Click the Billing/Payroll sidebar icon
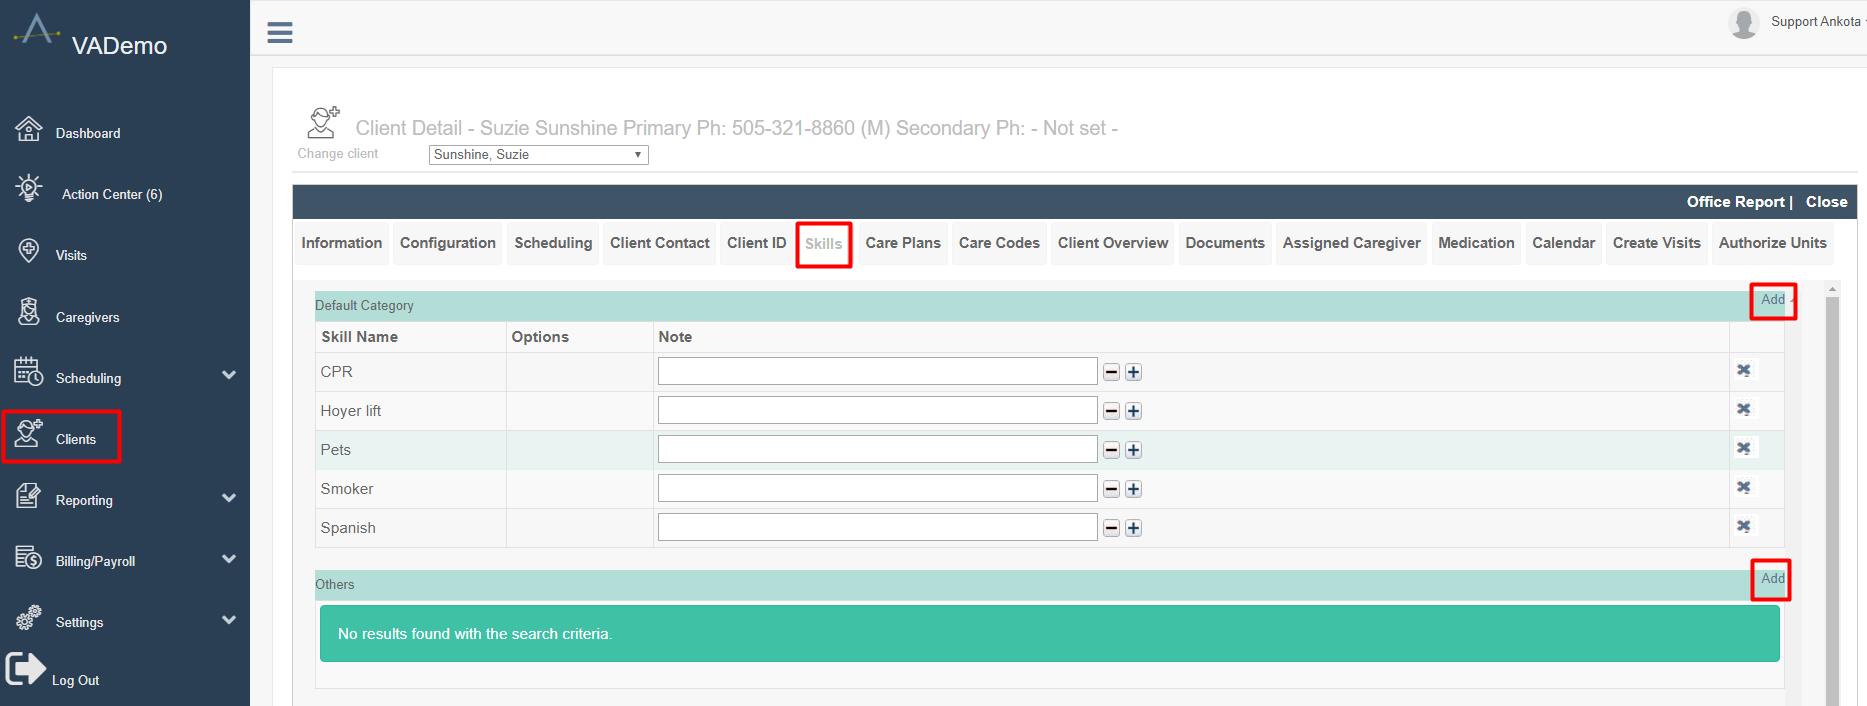 tap(29, 556)
